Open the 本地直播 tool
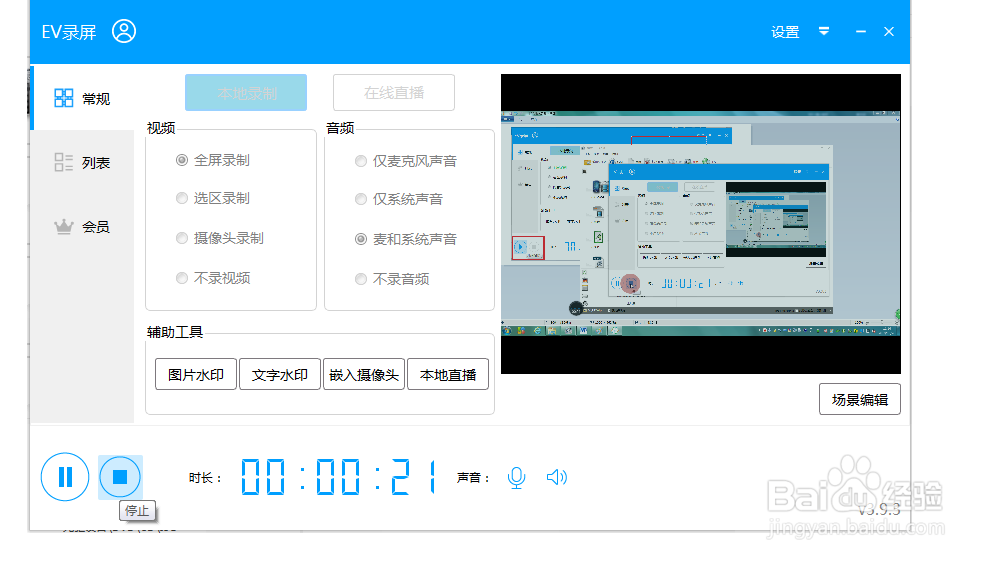The width and height of the screenshot is (1000, 562). click(x=448, y=374)
